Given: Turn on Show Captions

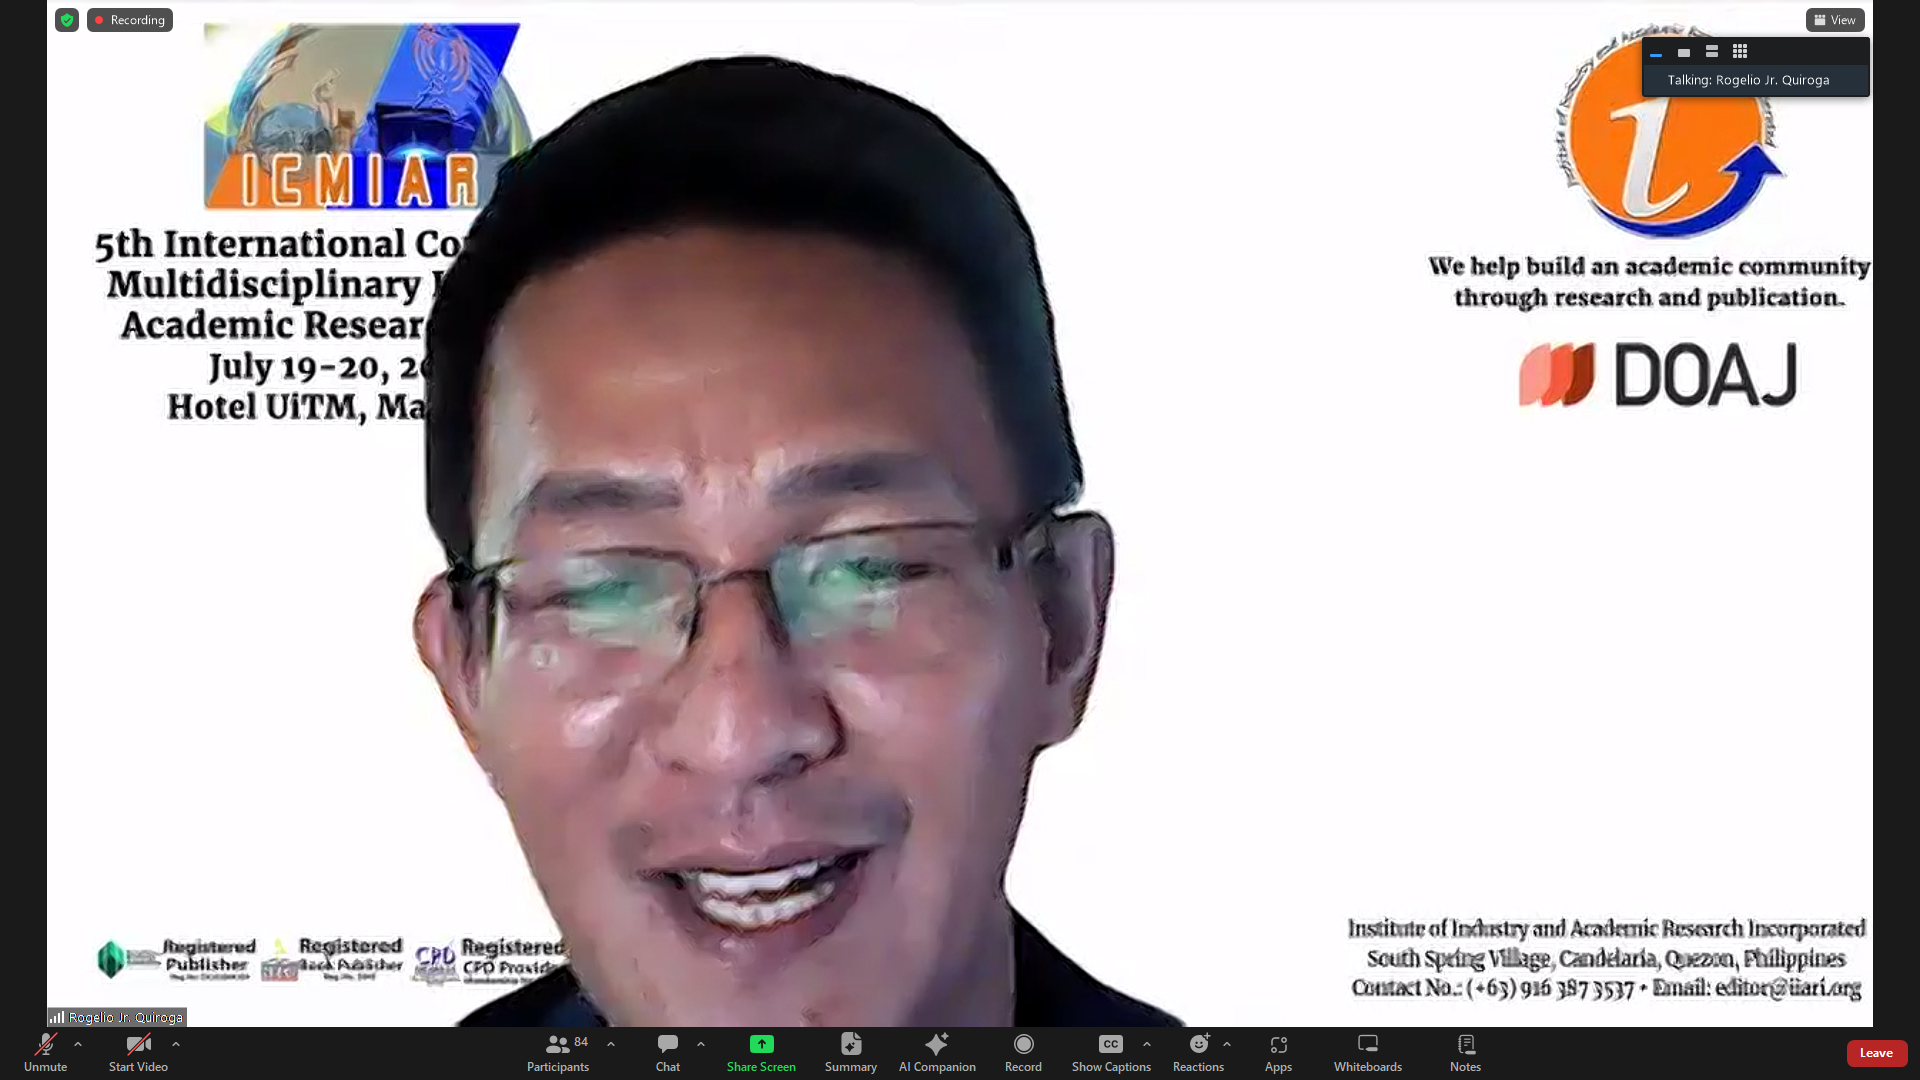Looking at the screenshot, I should pyautogui.click(x=1110, y=1051).
